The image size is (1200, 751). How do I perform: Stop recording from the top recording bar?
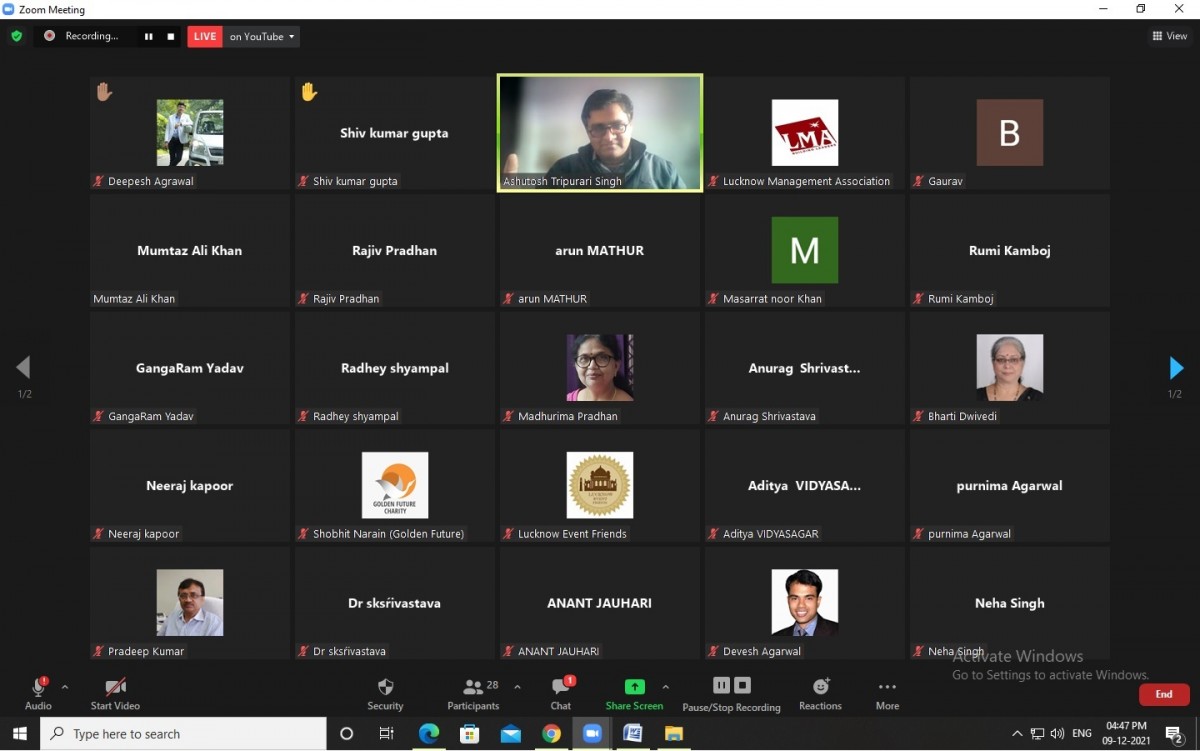click(x=171, y=37)
